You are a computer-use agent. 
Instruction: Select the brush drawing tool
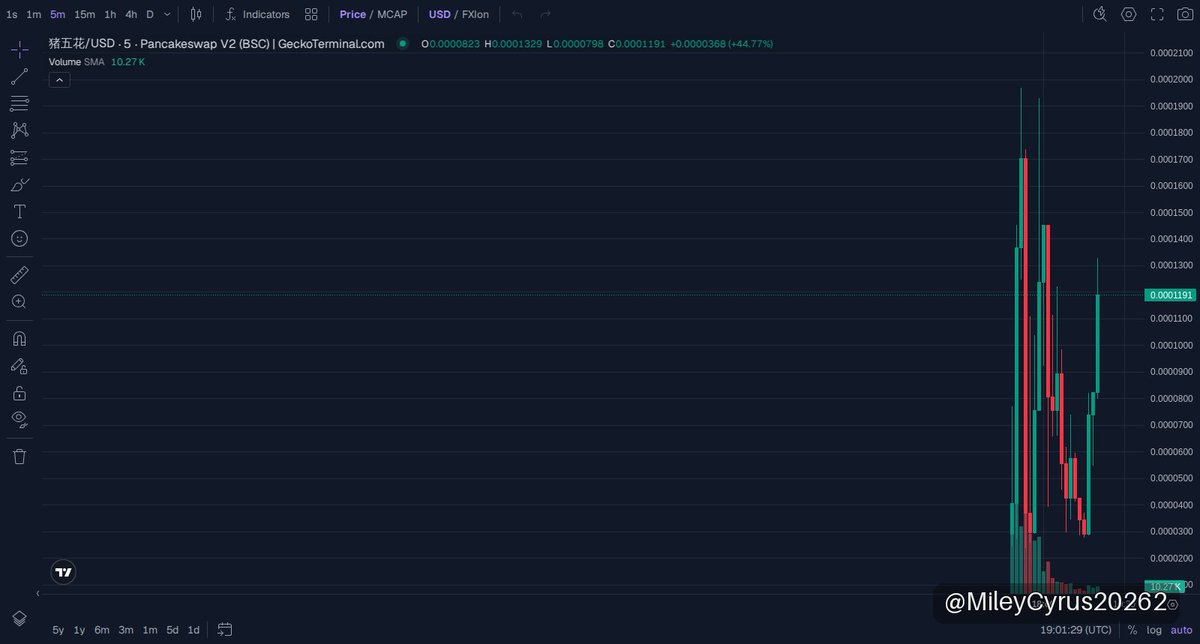19,184
